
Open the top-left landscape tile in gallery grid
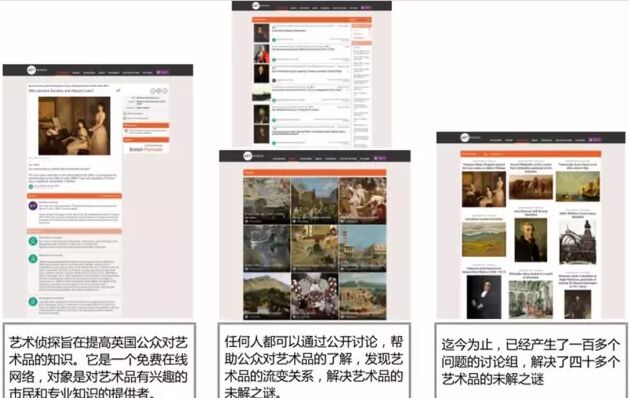click(x=267, y=201)
